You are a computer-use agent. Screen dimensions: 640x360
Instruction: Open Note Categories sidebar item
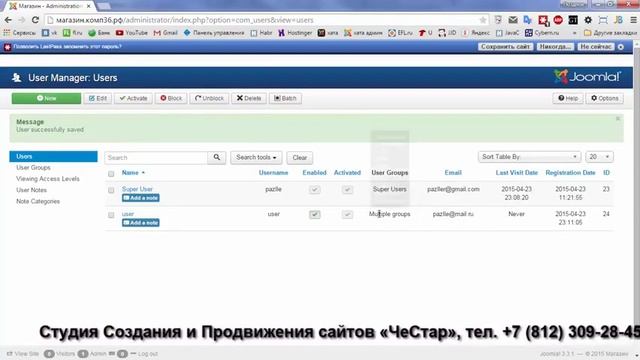click(38, 201)
